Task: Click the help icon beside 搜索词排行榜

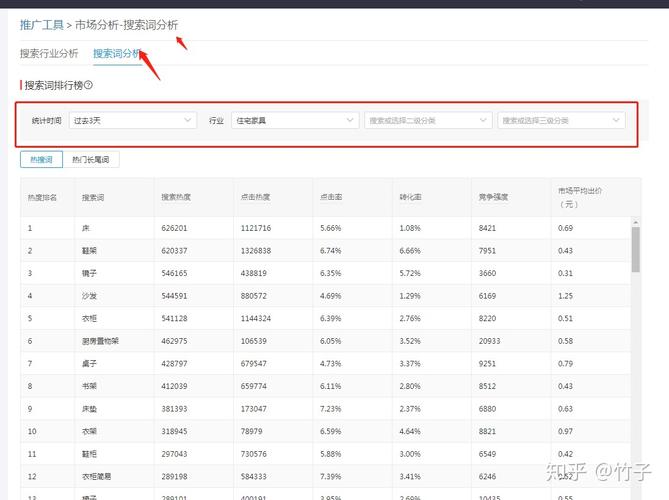Action: [88, 85]
